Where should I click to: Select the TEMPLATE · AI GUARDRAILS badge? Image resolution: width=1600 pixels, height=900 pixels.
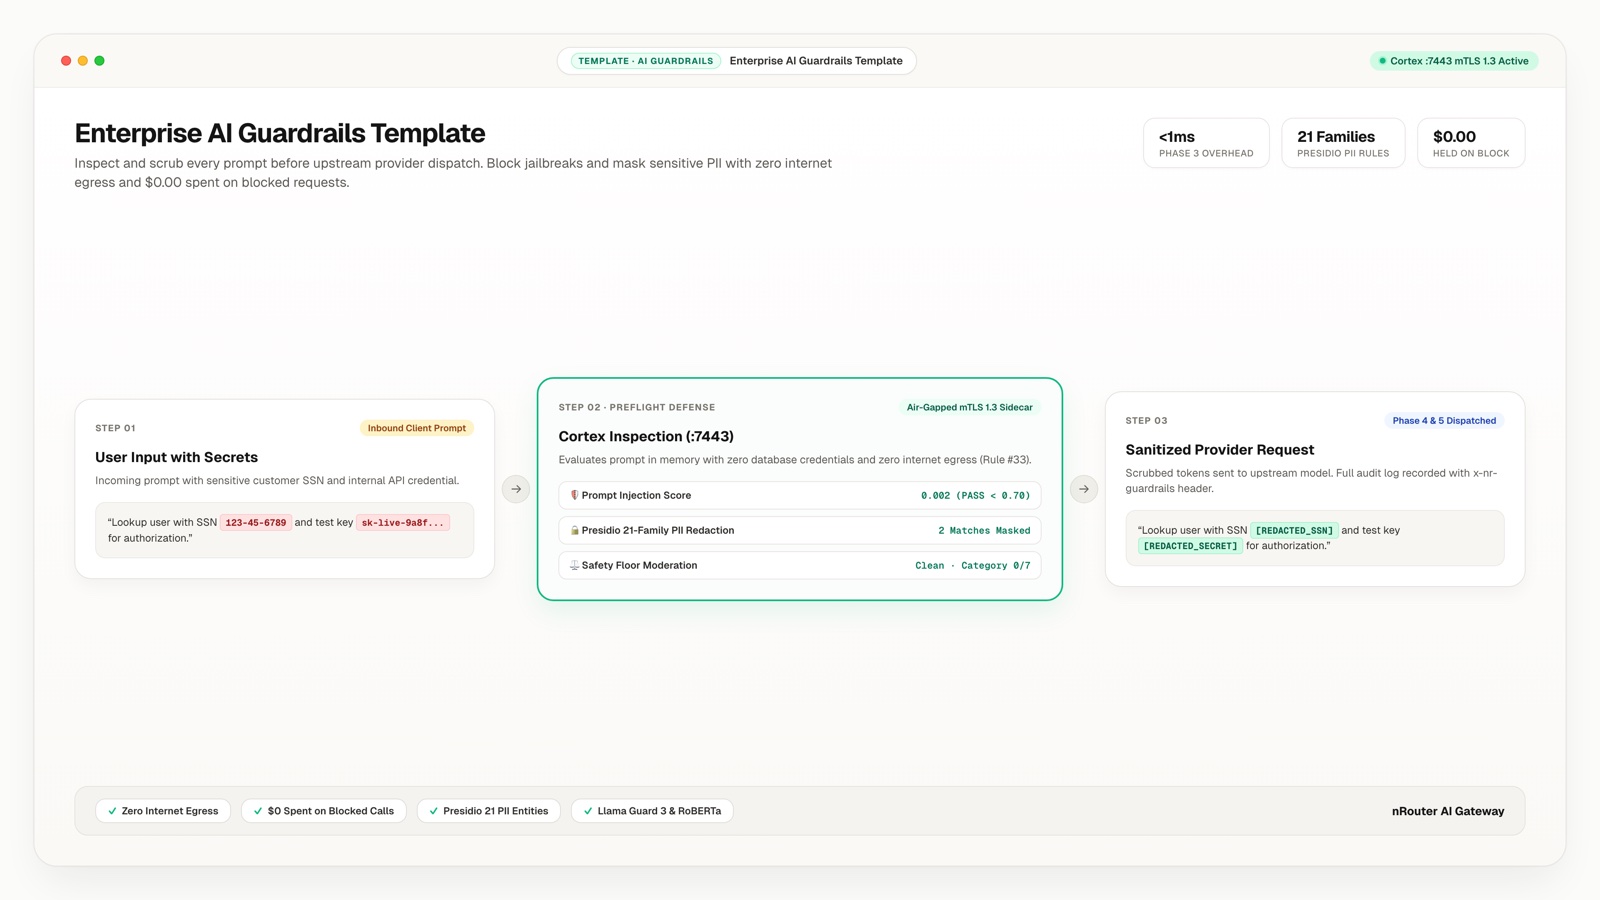646,61
